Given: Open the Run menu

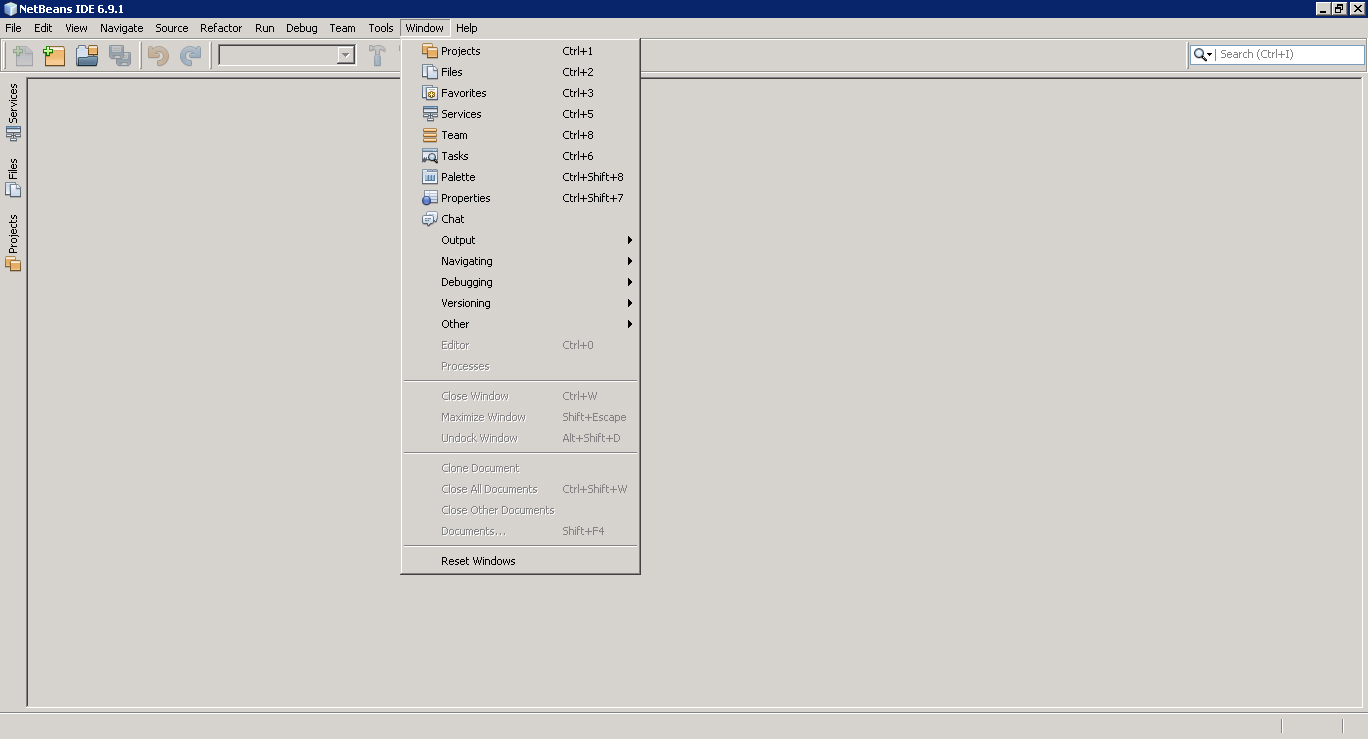Looking at the screenshot, I should pyautogui.click(x=264, y=28).
